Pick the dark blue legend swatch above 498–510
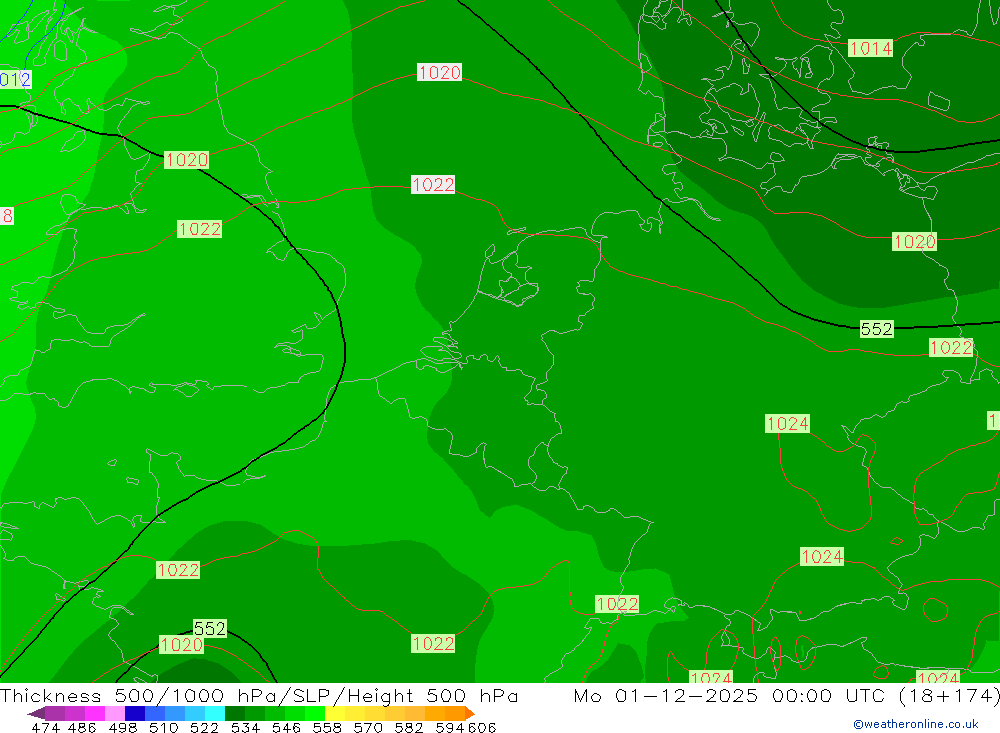The height and width of the screenshot is (733, 1000). [135, 713]
